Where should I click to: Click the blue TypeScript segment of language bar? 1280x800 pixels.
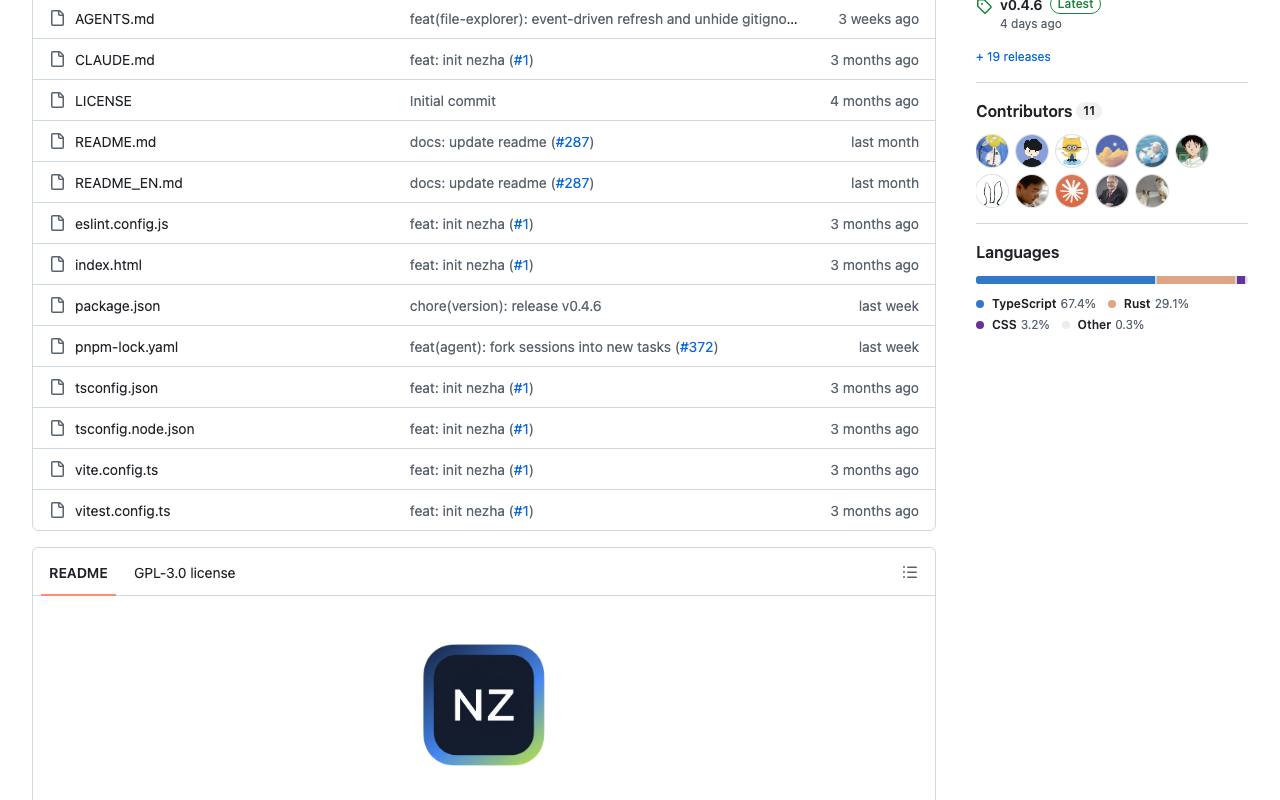[x=1065, y=280]
